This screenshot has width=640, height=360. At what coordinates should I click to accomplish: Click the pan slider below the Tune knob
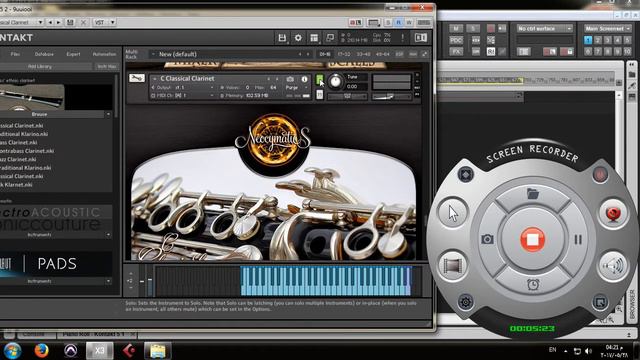(x=347, y=96)
